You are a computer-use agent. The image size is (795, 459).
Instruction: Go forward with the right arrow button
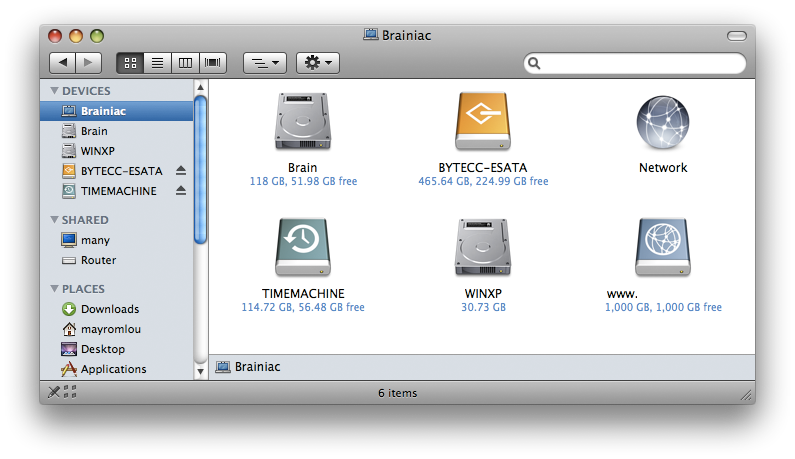[x=88, y=63]
